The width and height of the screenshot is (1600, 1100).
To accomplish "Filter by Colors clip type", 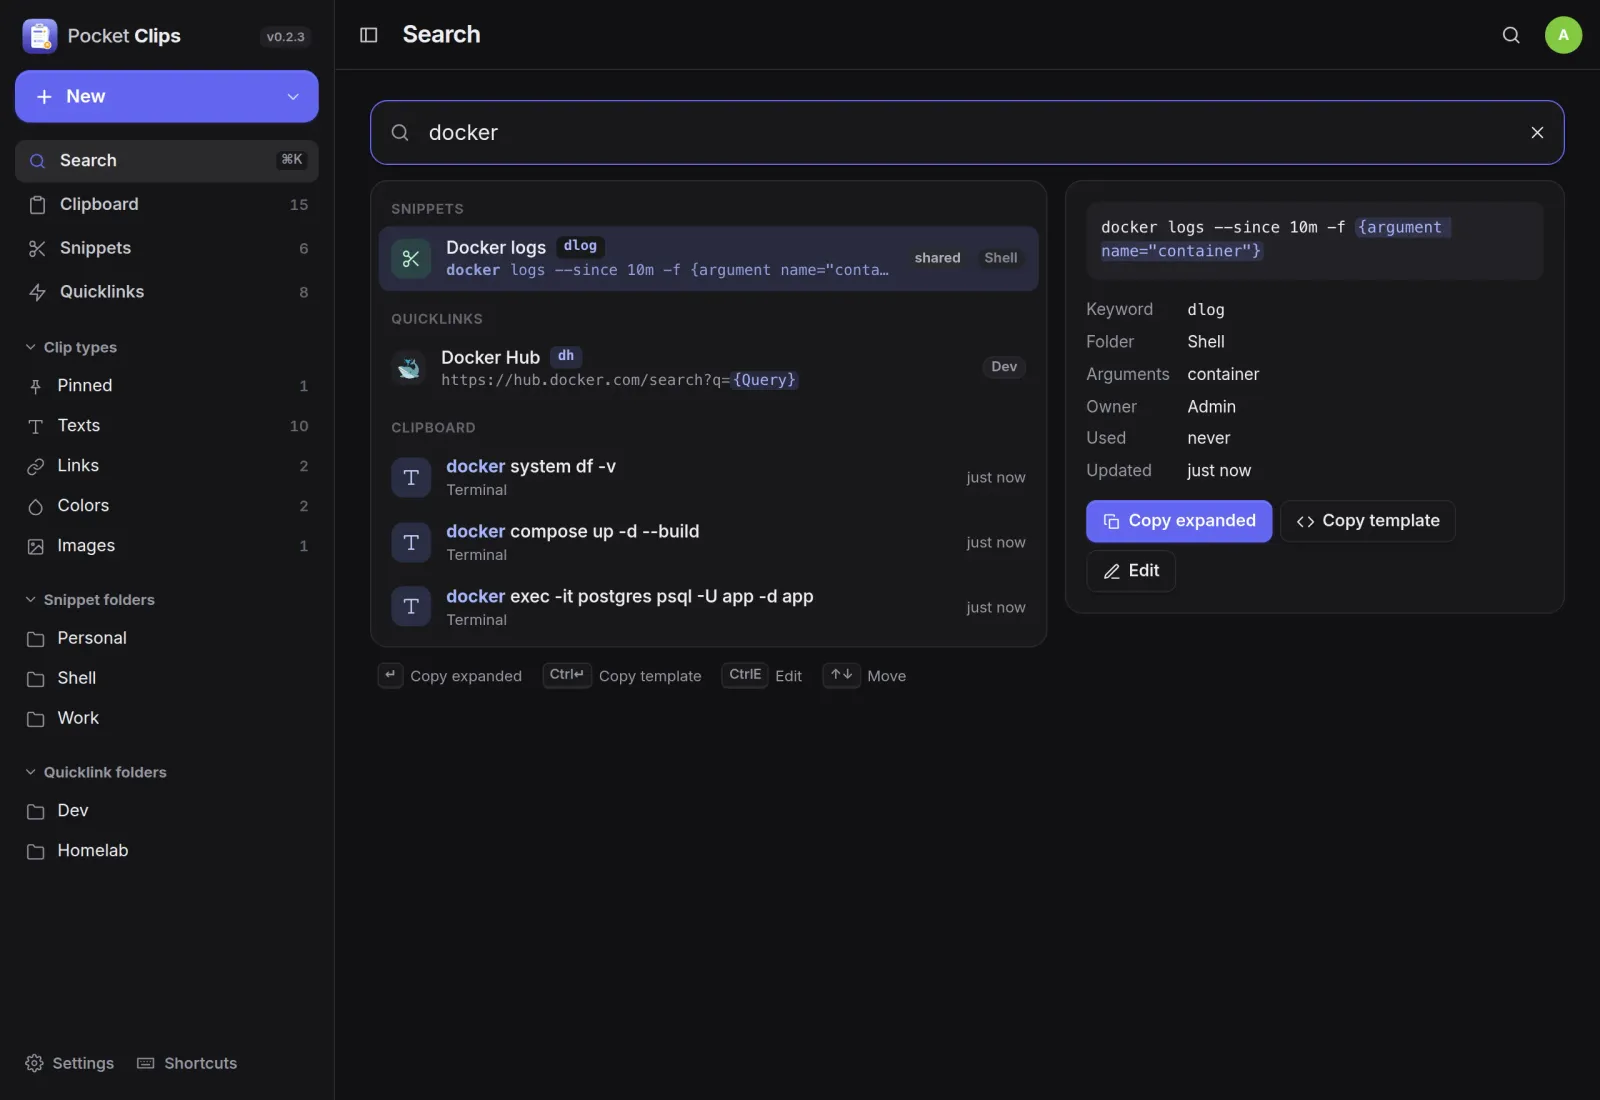I will [167, 506].
